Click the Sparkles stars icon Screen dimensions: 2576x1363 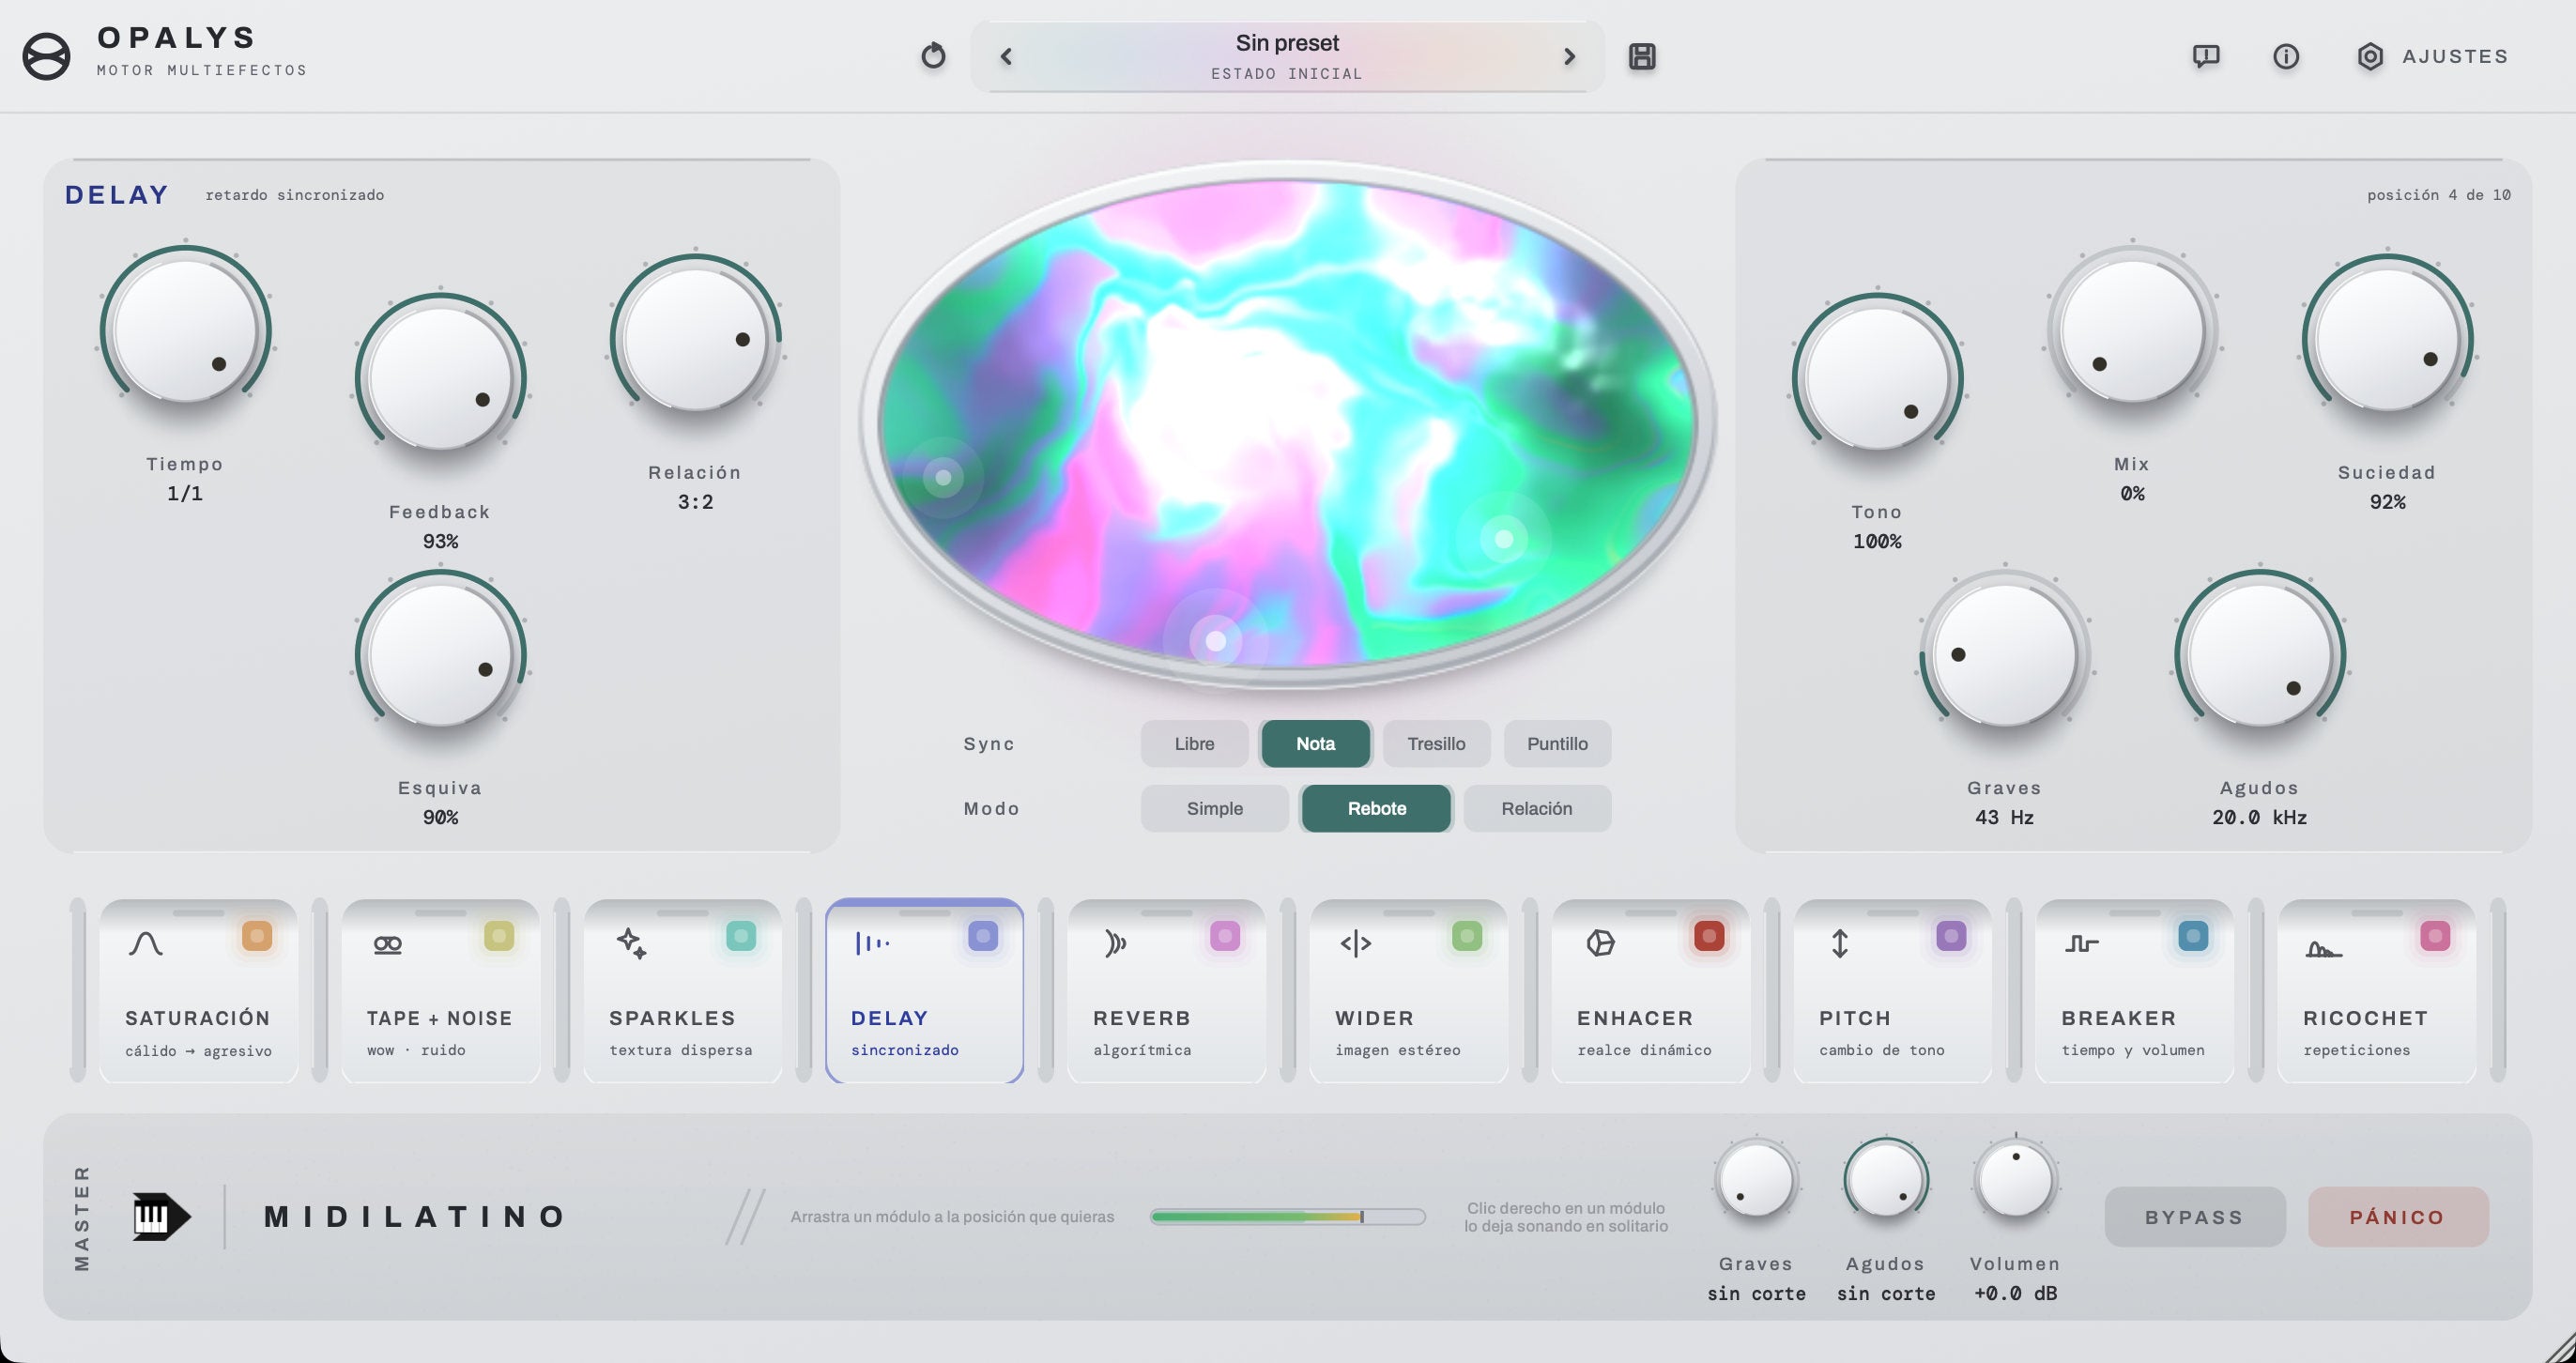coord(631,943)
